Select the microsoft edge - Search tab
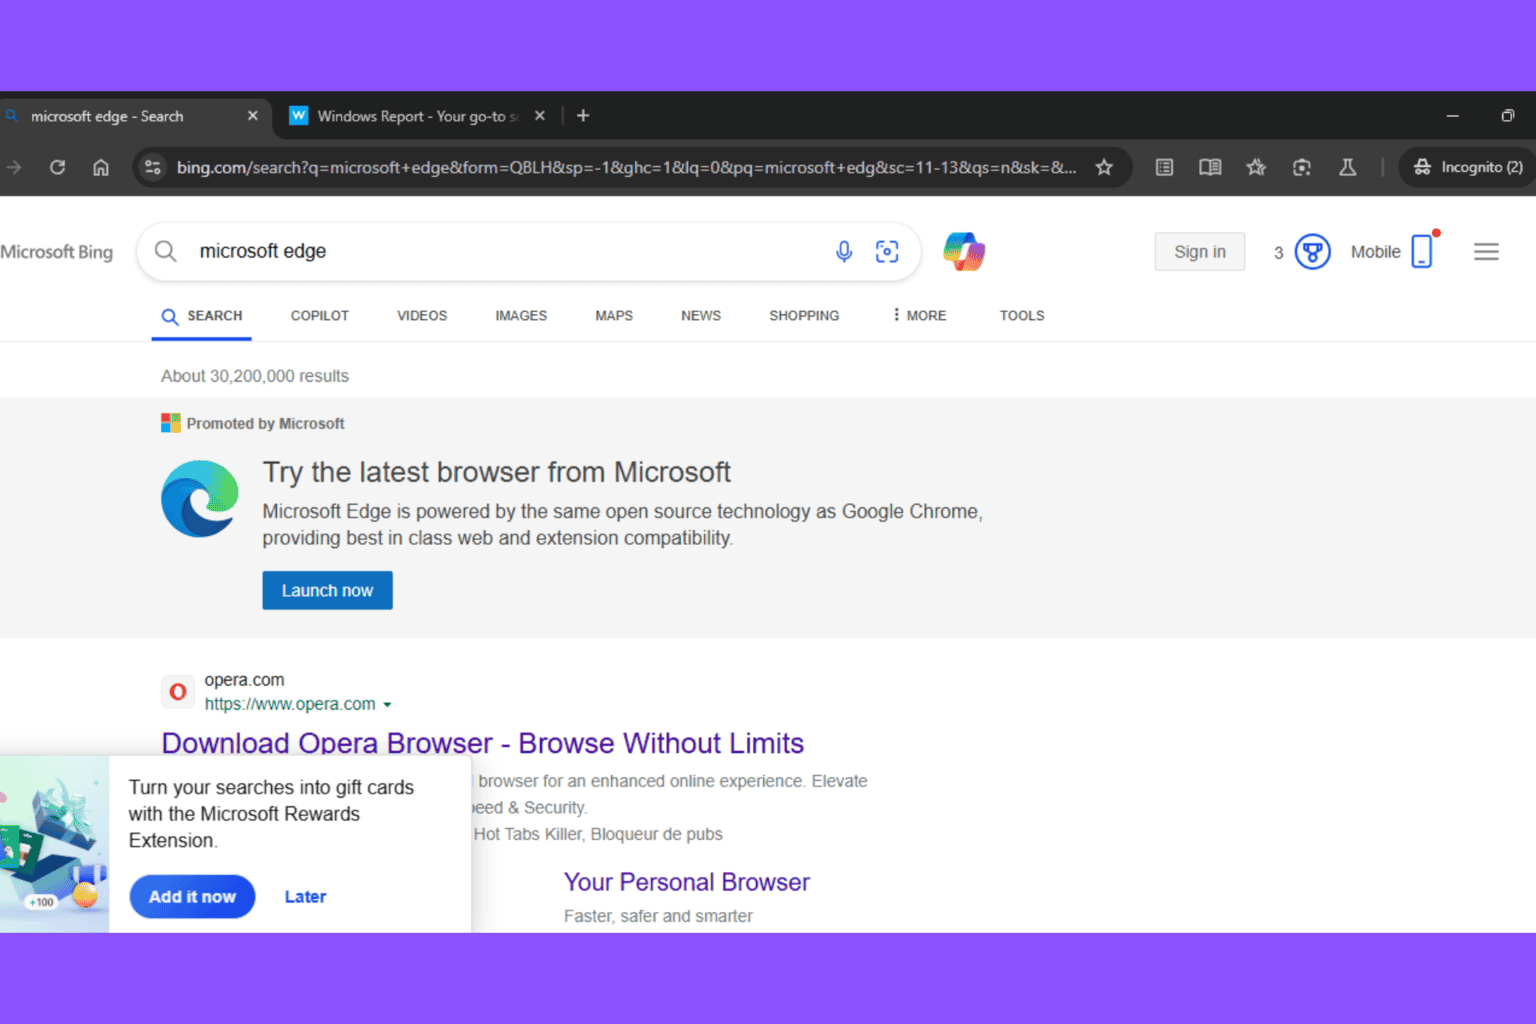The image size is (1536, 1024). (107, 116)
